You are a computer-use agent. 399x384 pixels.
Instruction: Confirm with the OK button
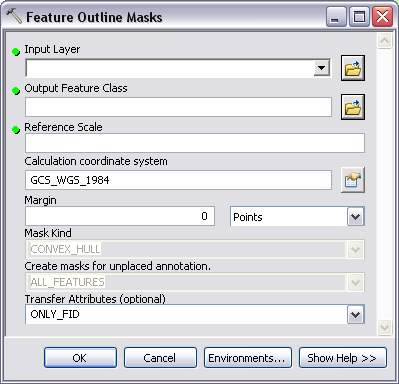pyautogui.click(x=80, y=358)
